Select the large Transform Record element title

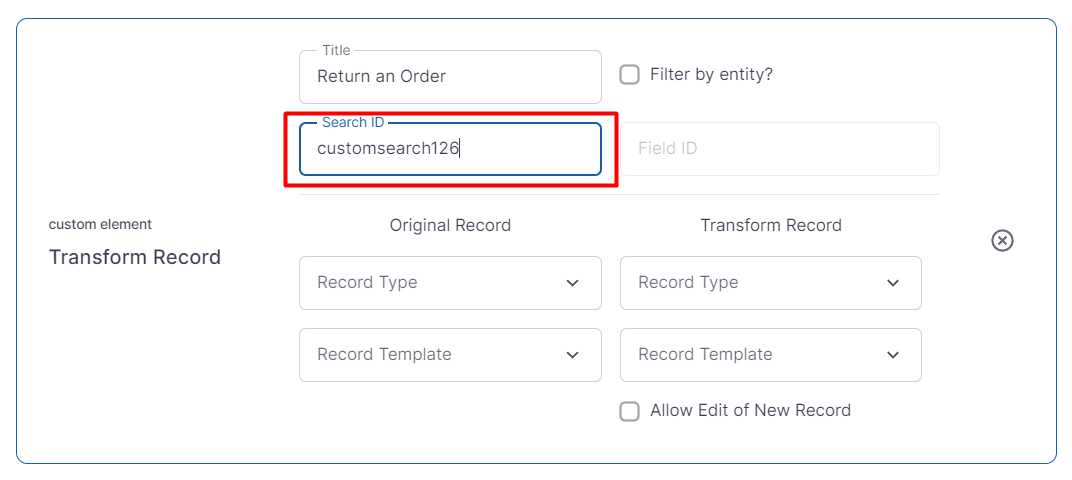(x=135, y=258)
